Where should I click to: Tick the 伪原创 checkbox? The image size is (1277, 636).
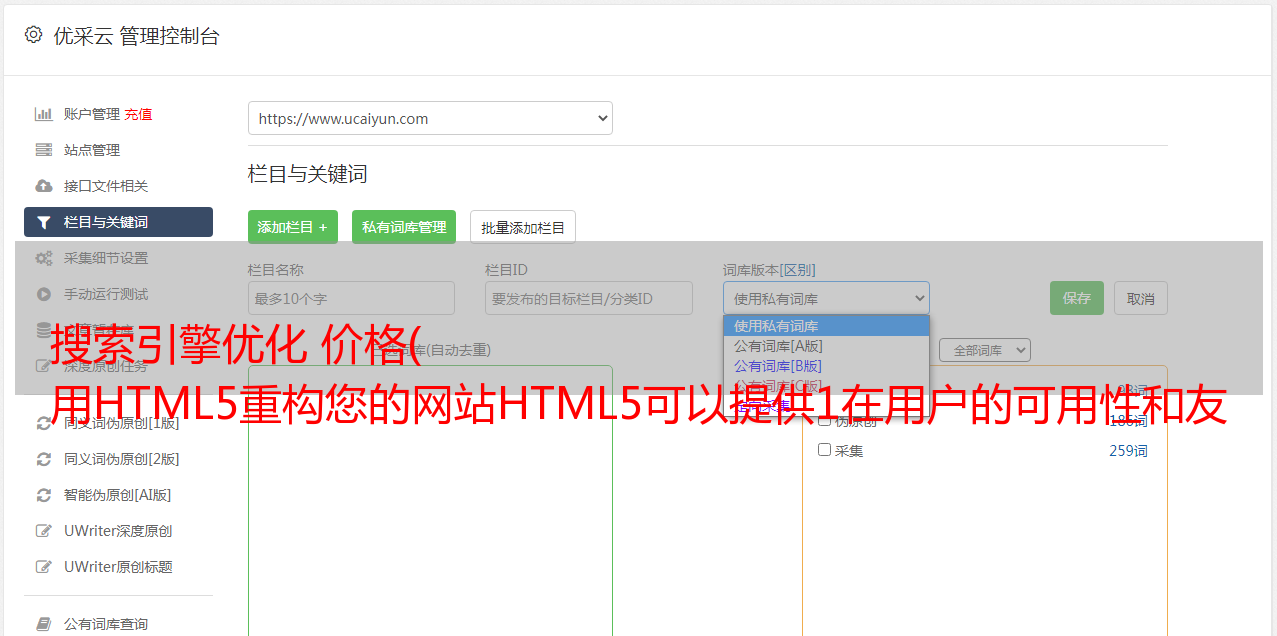pos(825,420)
